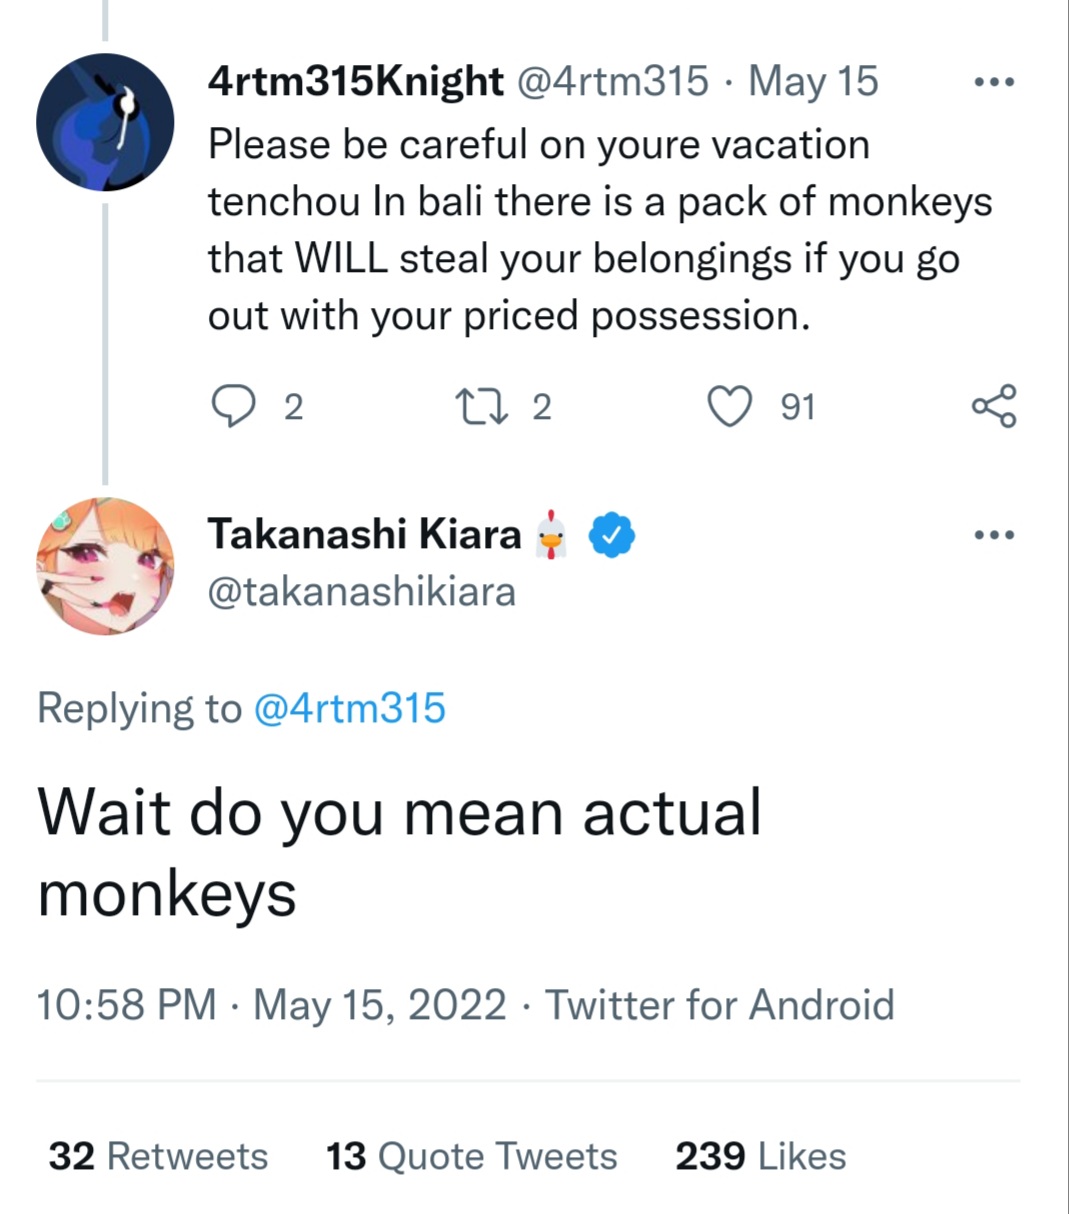Viewport: 1069px width, 1214px height.
Task: Show the 239 Likes list
Action: coord(760,1156)
